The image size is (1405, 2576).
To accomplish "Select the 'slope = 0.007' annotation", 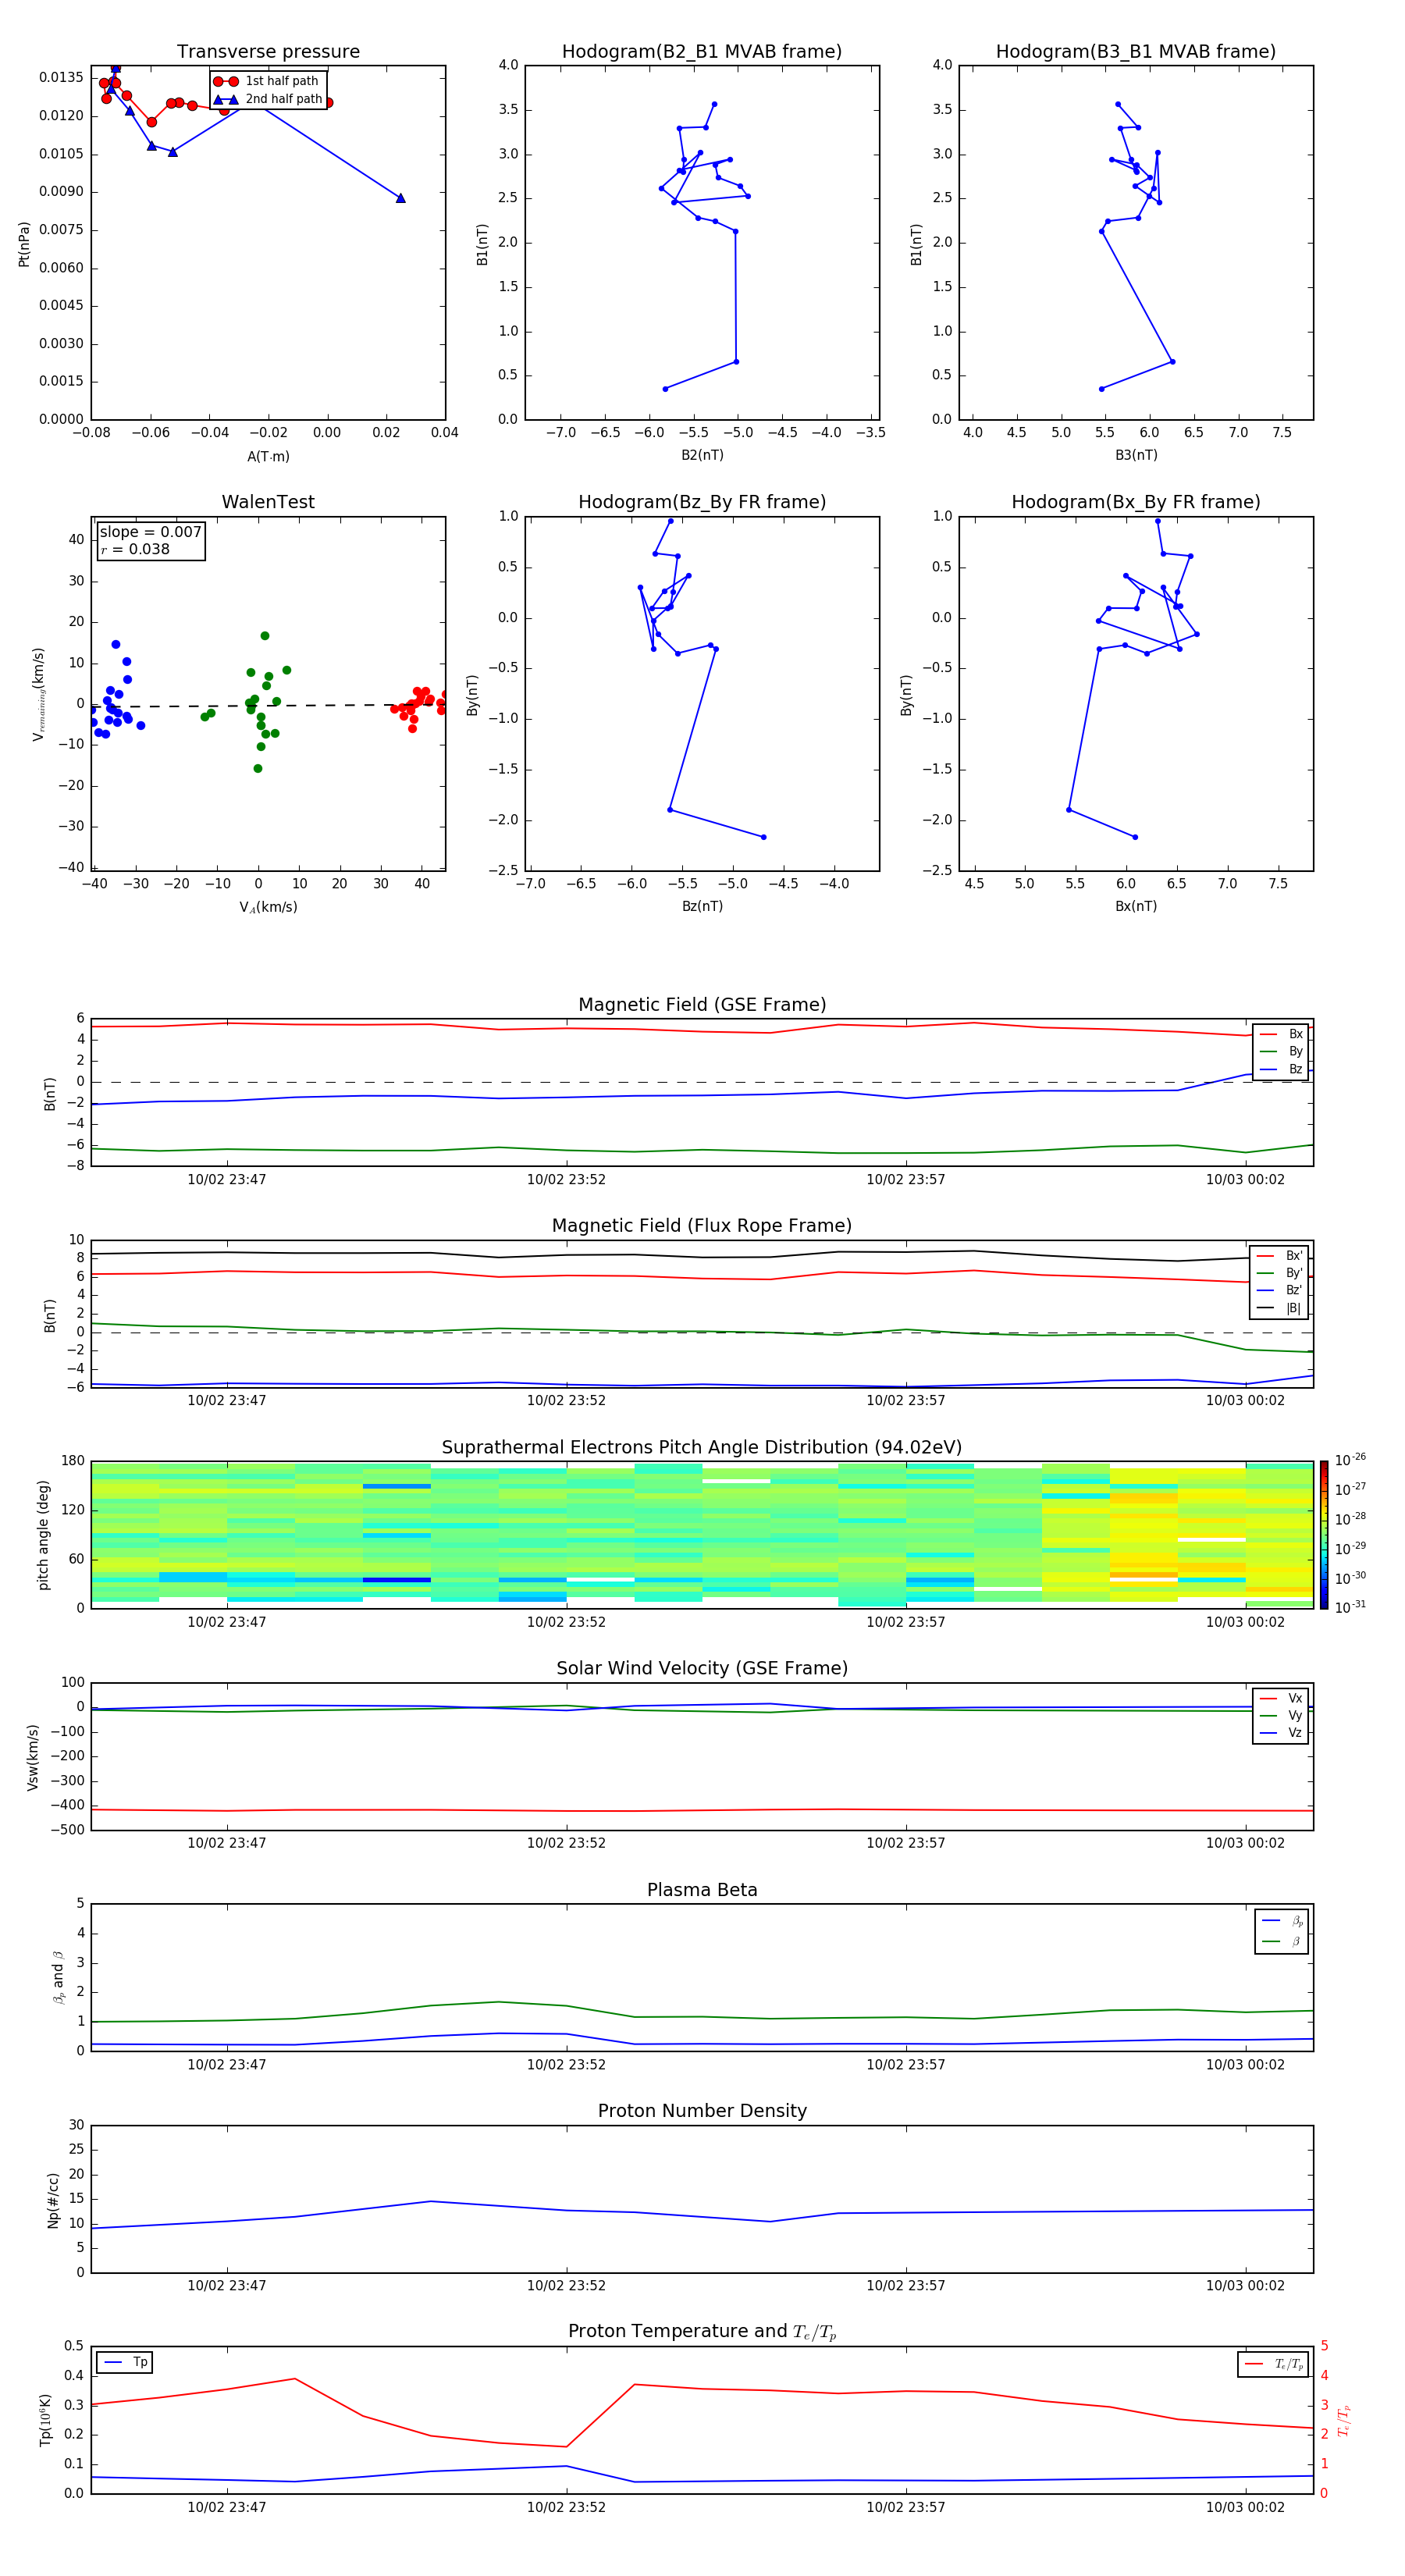I will [x=150, y=532].
